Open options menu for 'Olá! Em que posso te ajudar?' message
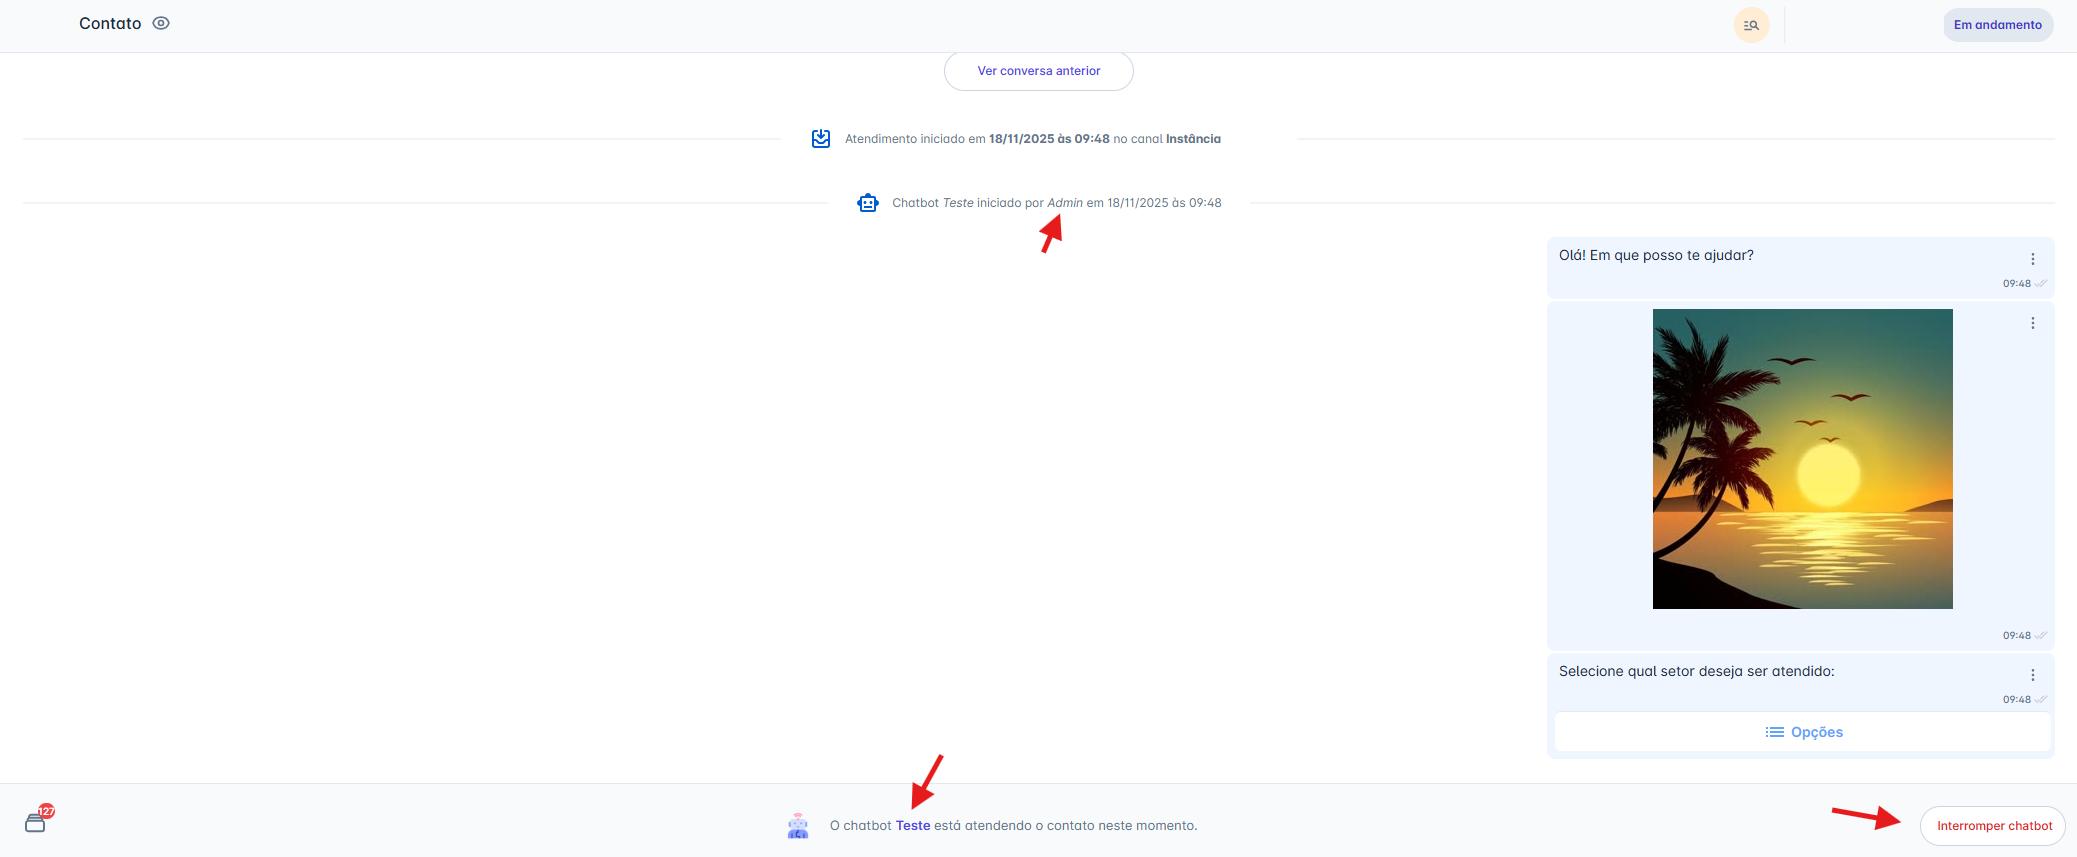Image resolution: width=2077 pixels, height=857 pixels. click(2032, 259)
